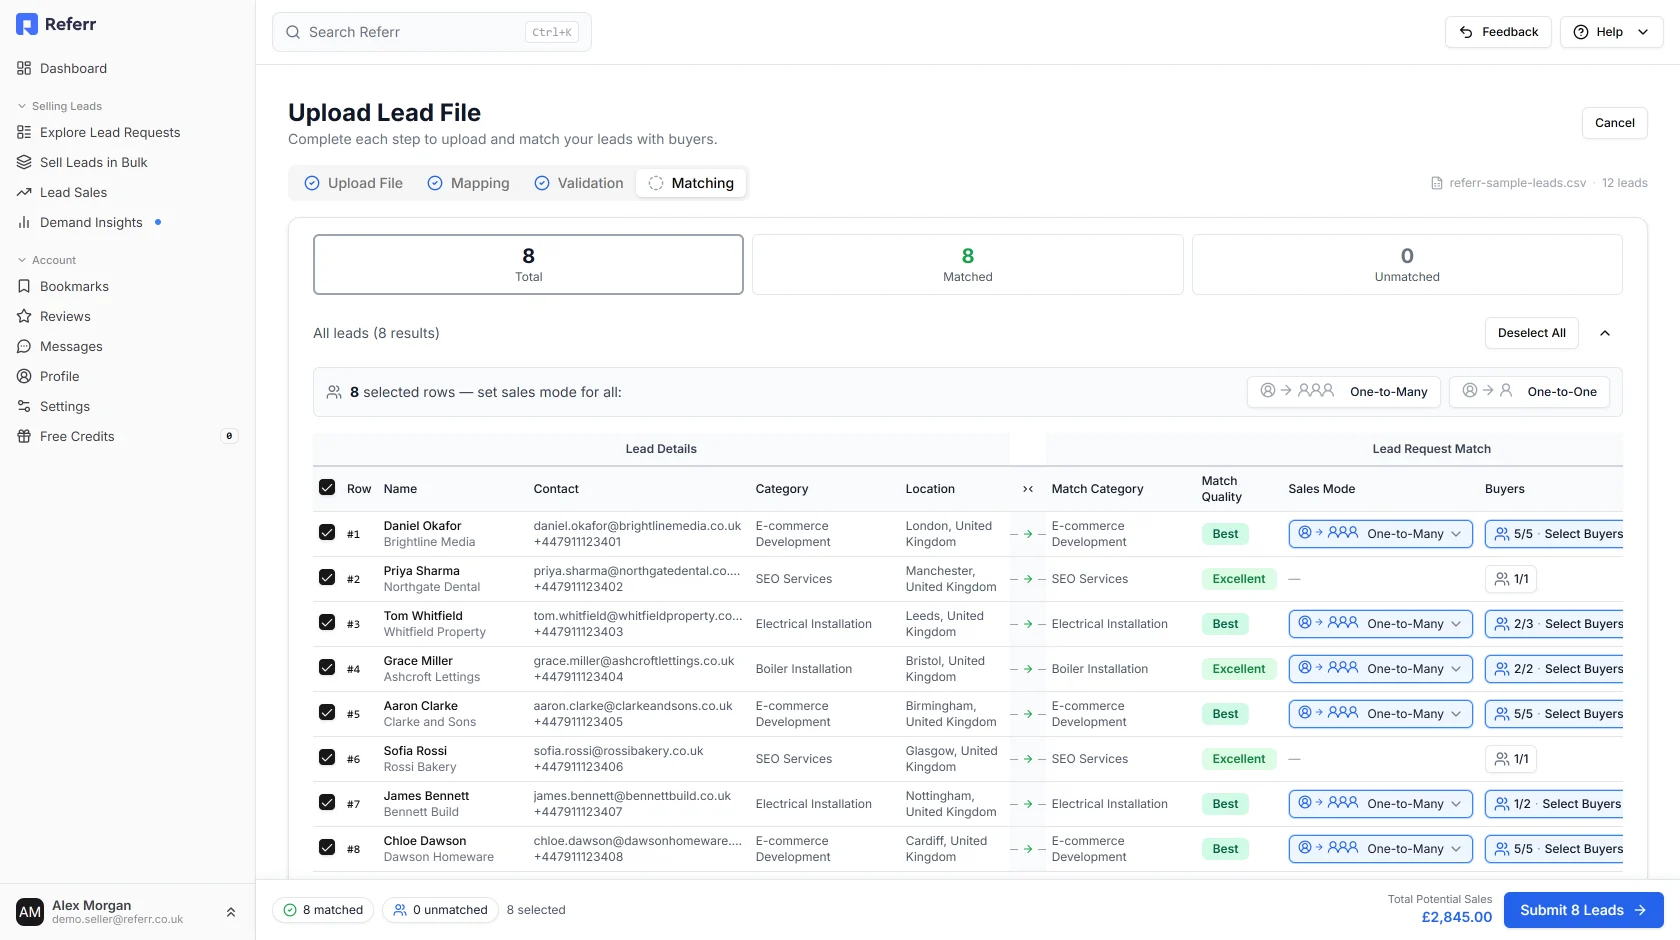Collapse the Selling Leads sidebar group
This screenshot has width=1680, height=940.
[60, 106]
